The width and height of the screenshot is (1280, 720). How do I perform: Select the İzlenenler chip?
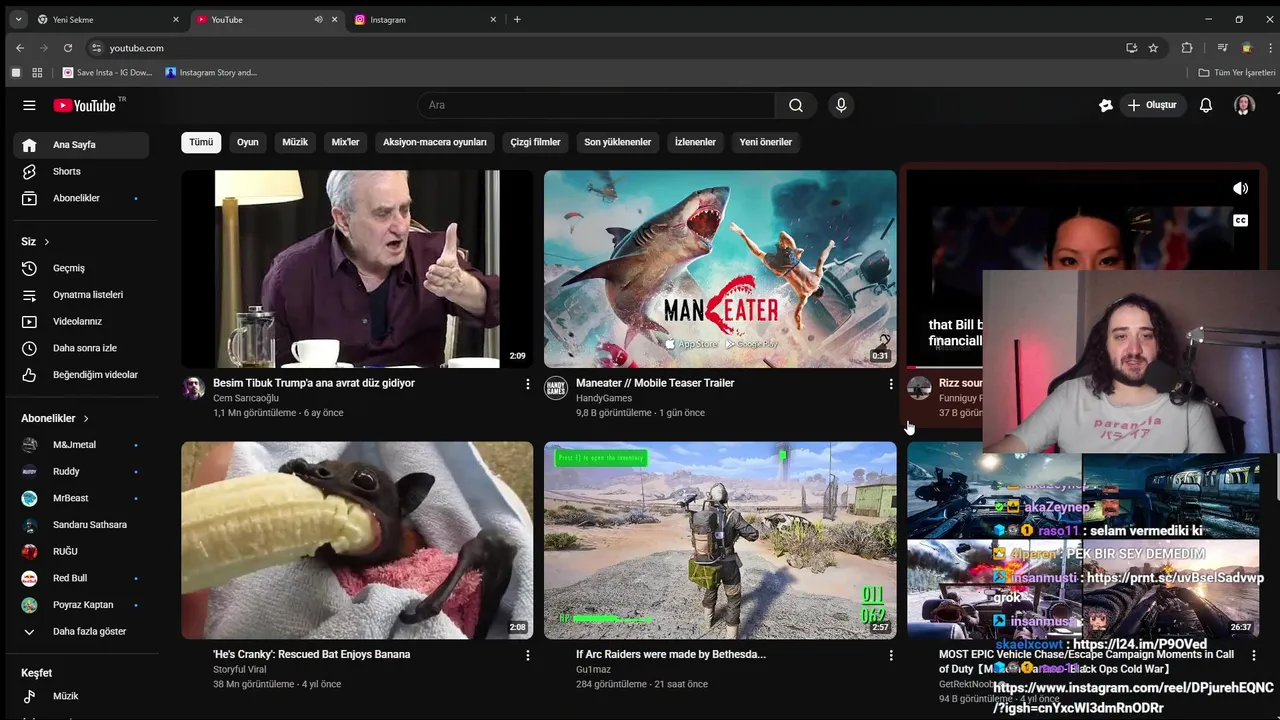point(695,142)
